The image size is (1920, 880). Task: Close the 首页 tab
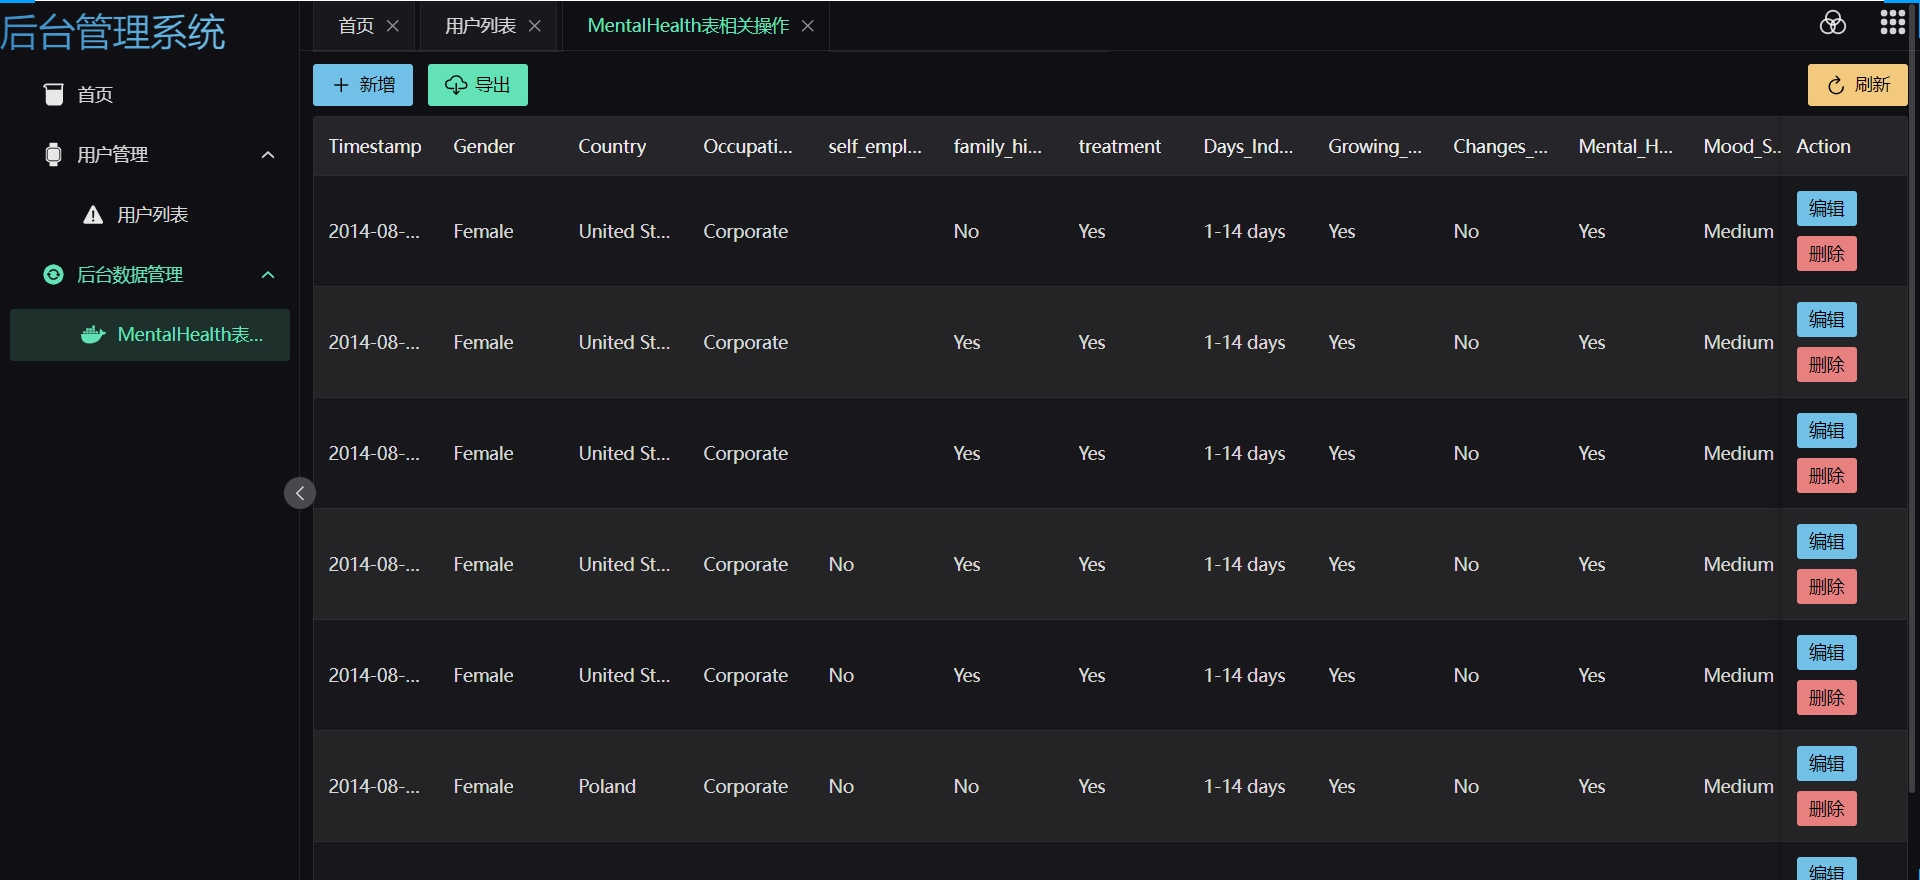point(393,26)
